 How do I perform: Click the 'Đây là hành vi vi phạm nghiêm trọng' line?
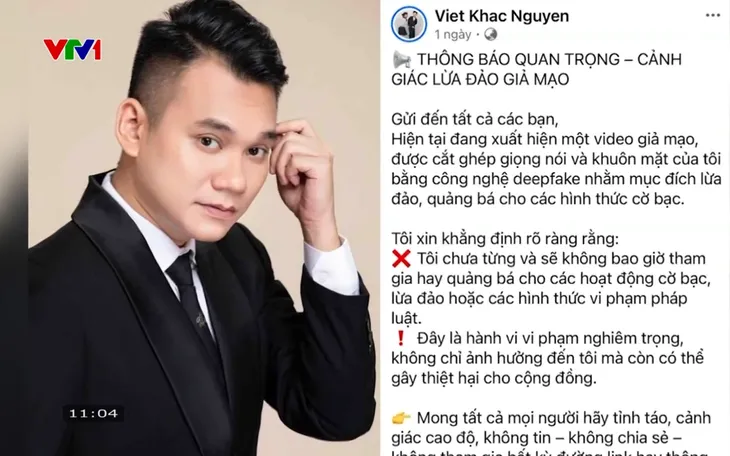click(550, 338)
